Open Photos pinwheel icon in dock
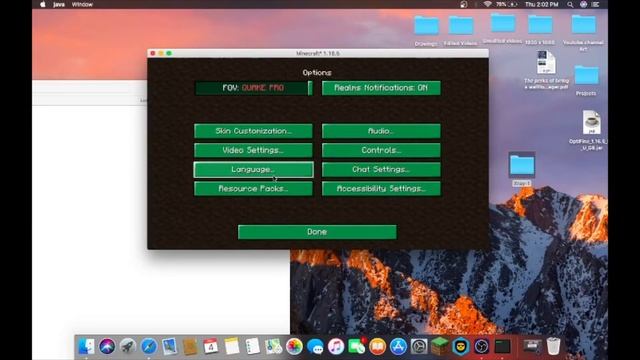640x360 pixels. coord(294,347)
